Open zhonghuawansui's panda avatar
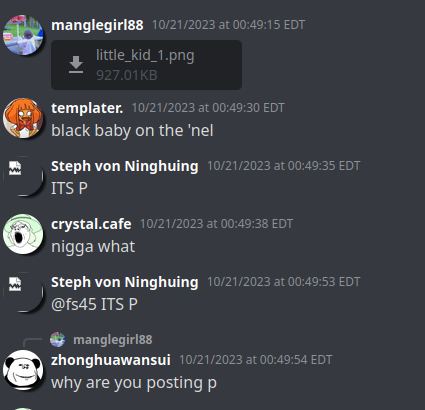Image resolution: width=425 pixels, height=410 pixels. point(23,370)
